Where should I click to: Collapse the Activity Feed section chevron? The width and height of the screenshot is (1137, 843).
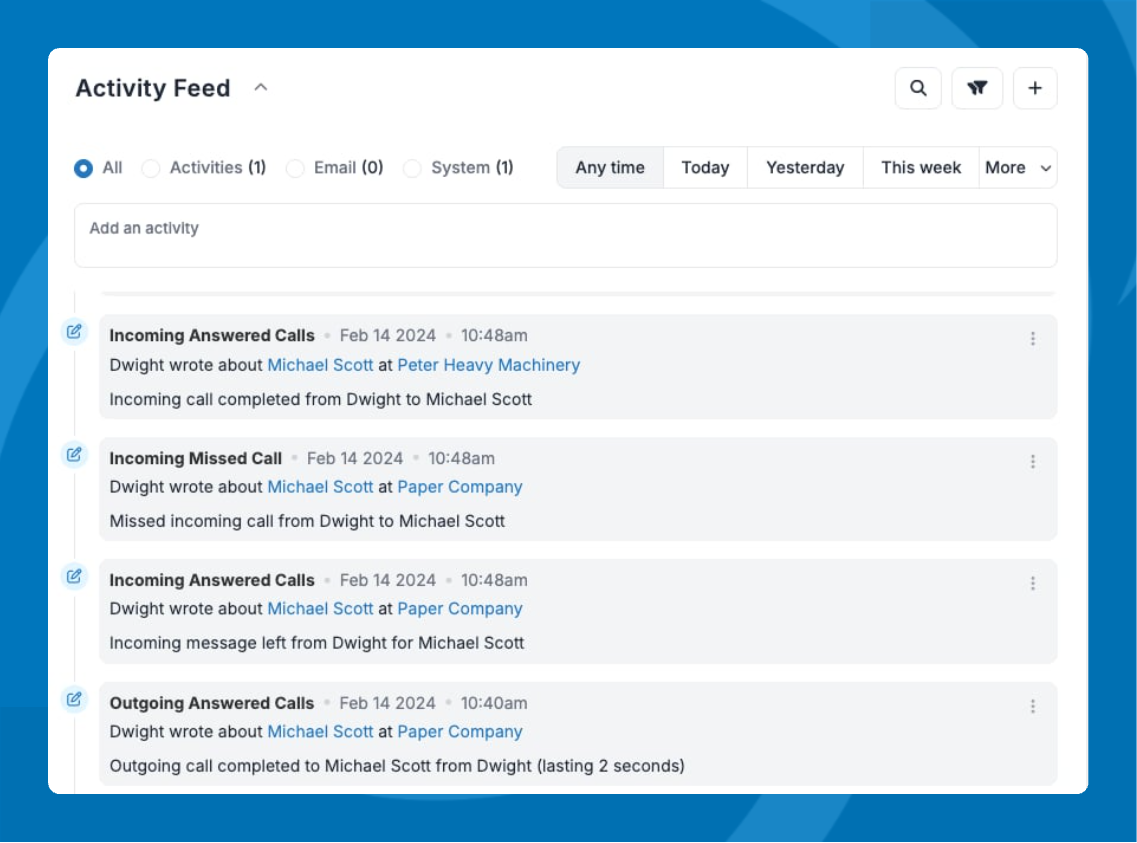(261, 88)
